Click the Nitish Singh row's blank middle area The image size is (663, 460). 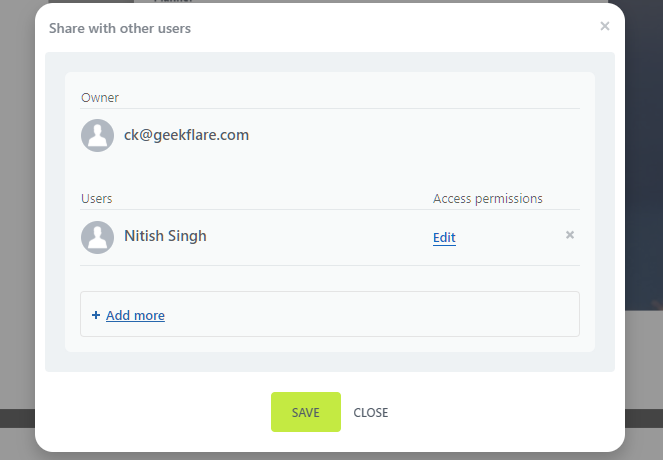320,237
